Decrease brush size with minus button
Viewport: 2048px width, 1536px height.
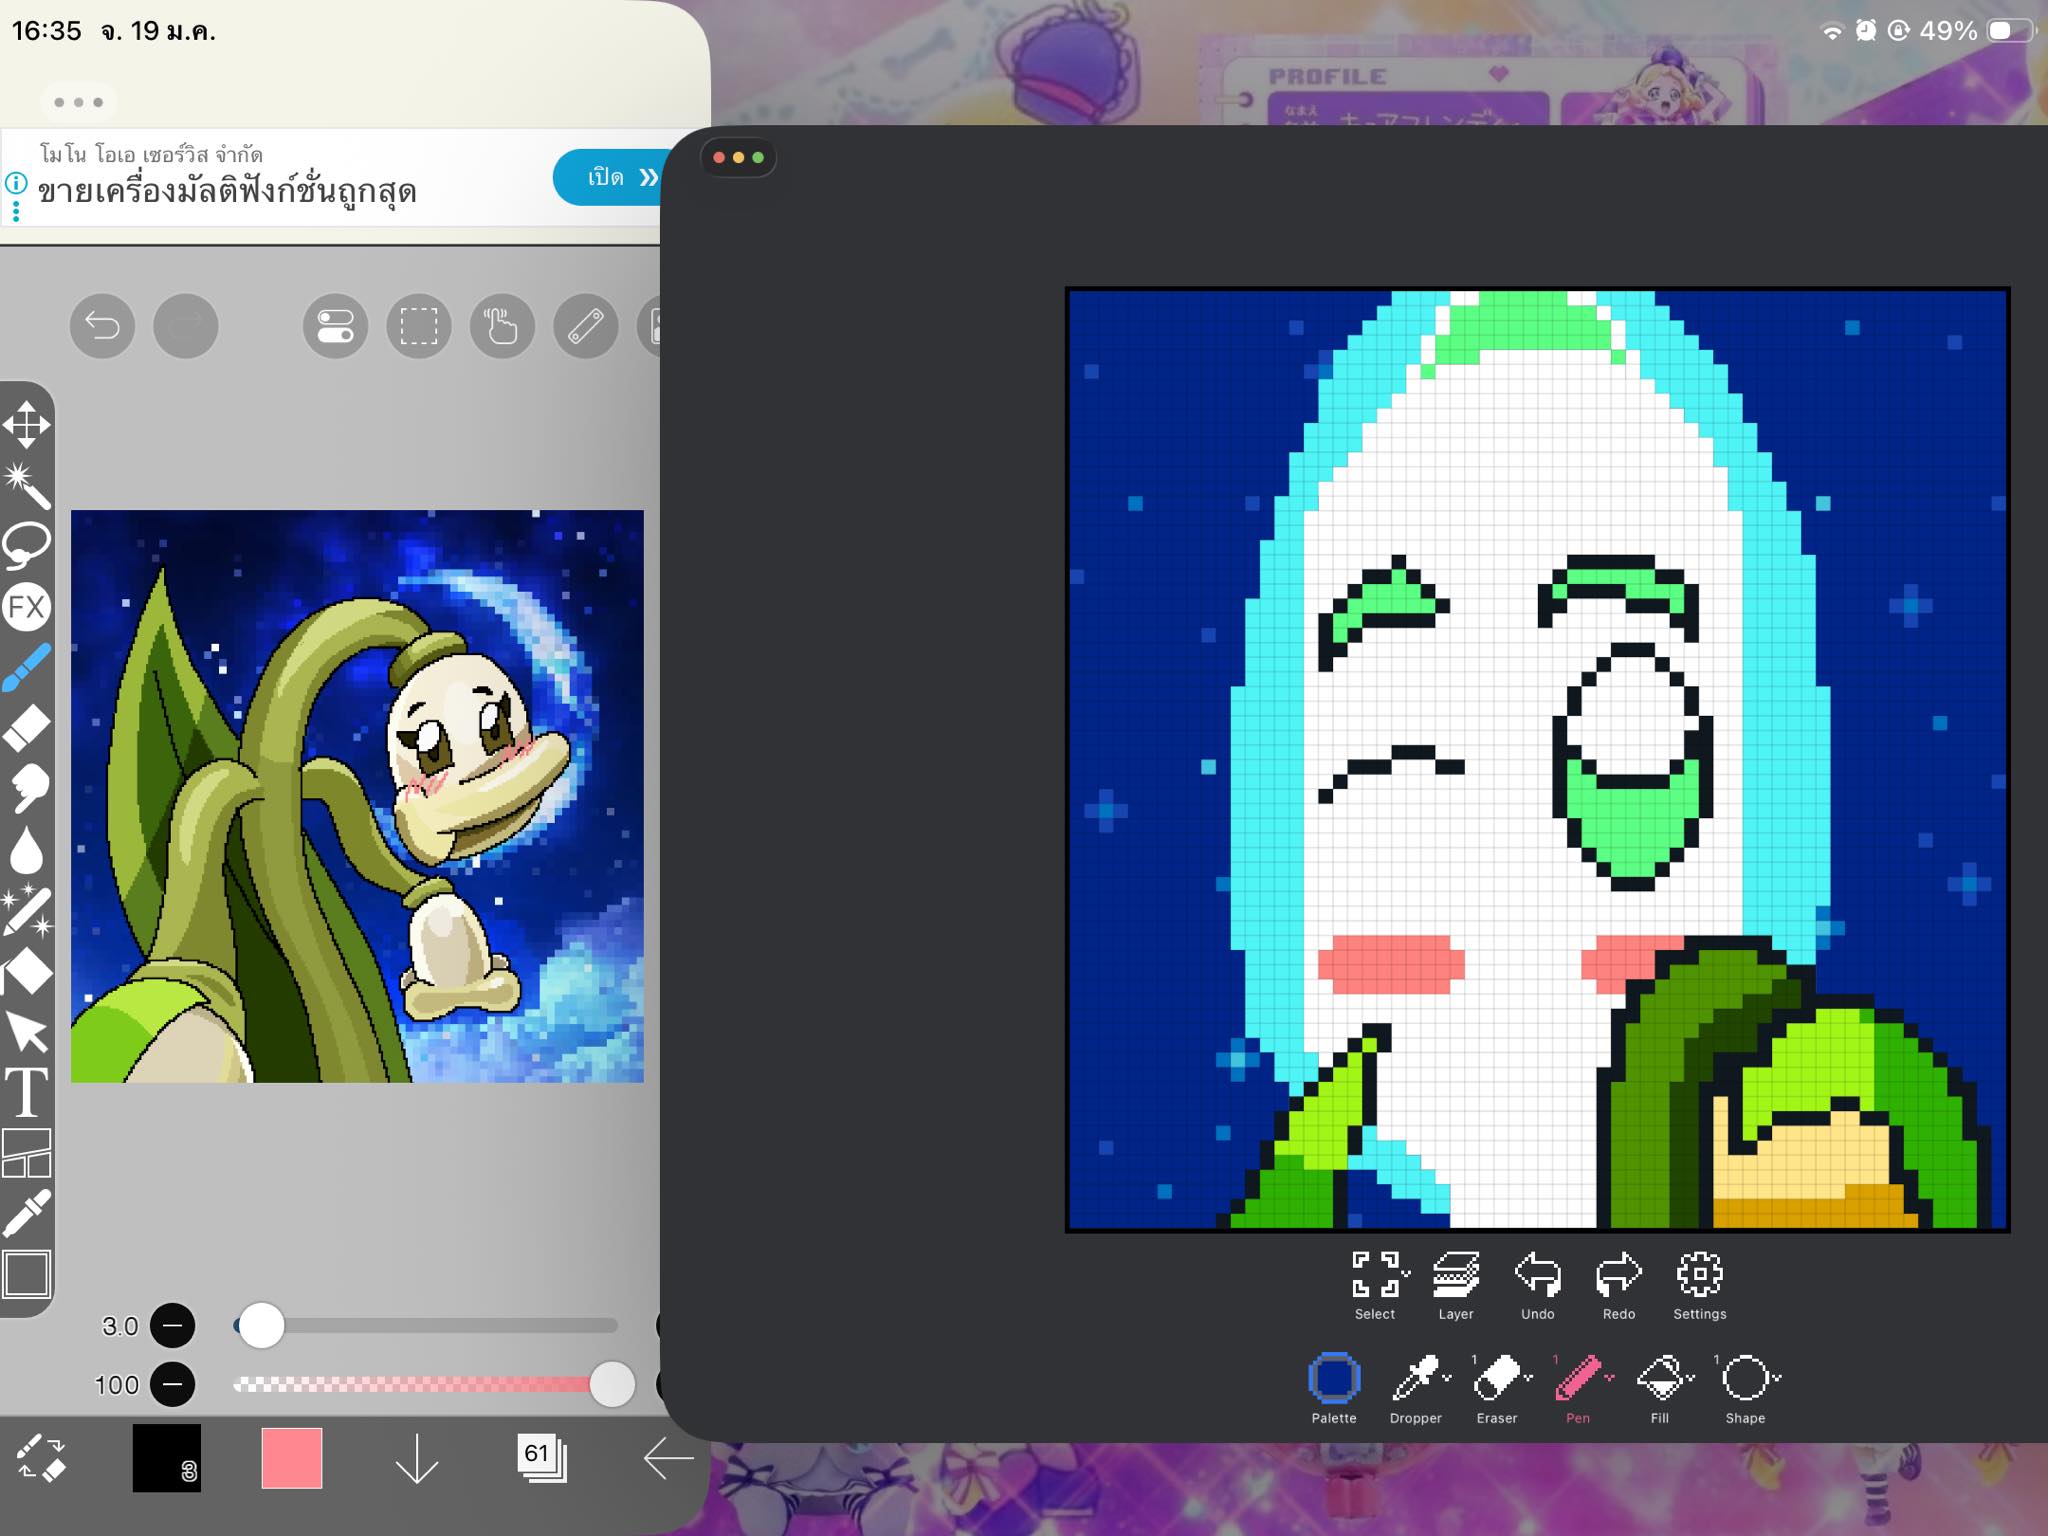coord(172,1326)
